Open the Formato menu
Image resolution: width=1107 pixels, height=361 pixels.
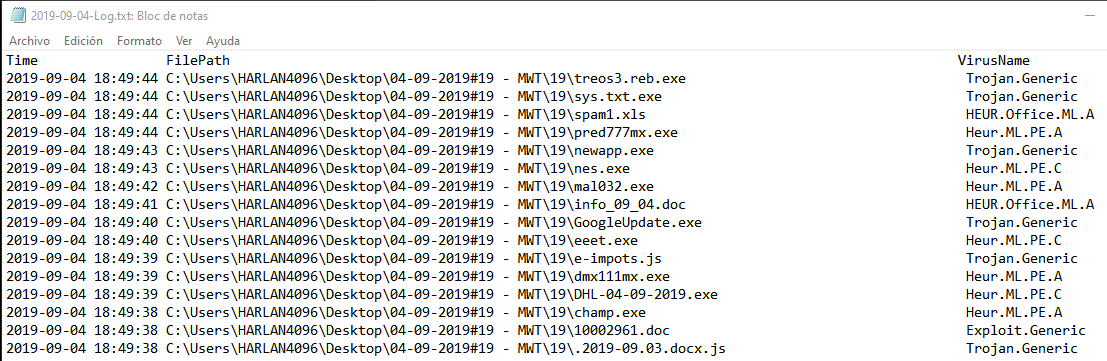coord(139,41)
